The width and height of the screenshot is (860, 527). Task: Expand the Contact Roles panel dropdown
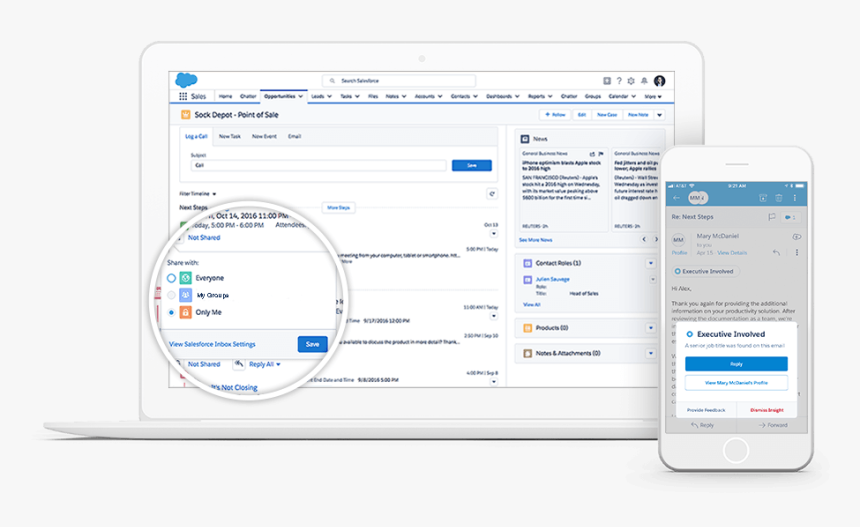click(x=651, y=263)
